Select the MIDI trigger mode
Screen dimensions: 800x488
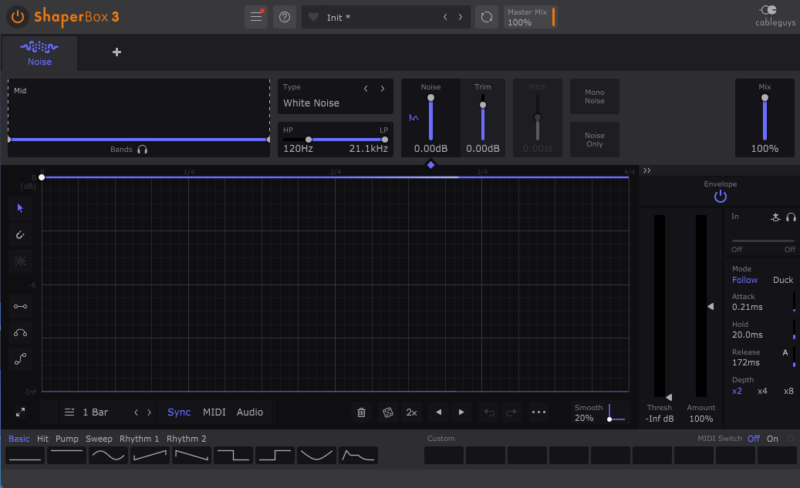(x=214, y=412)
